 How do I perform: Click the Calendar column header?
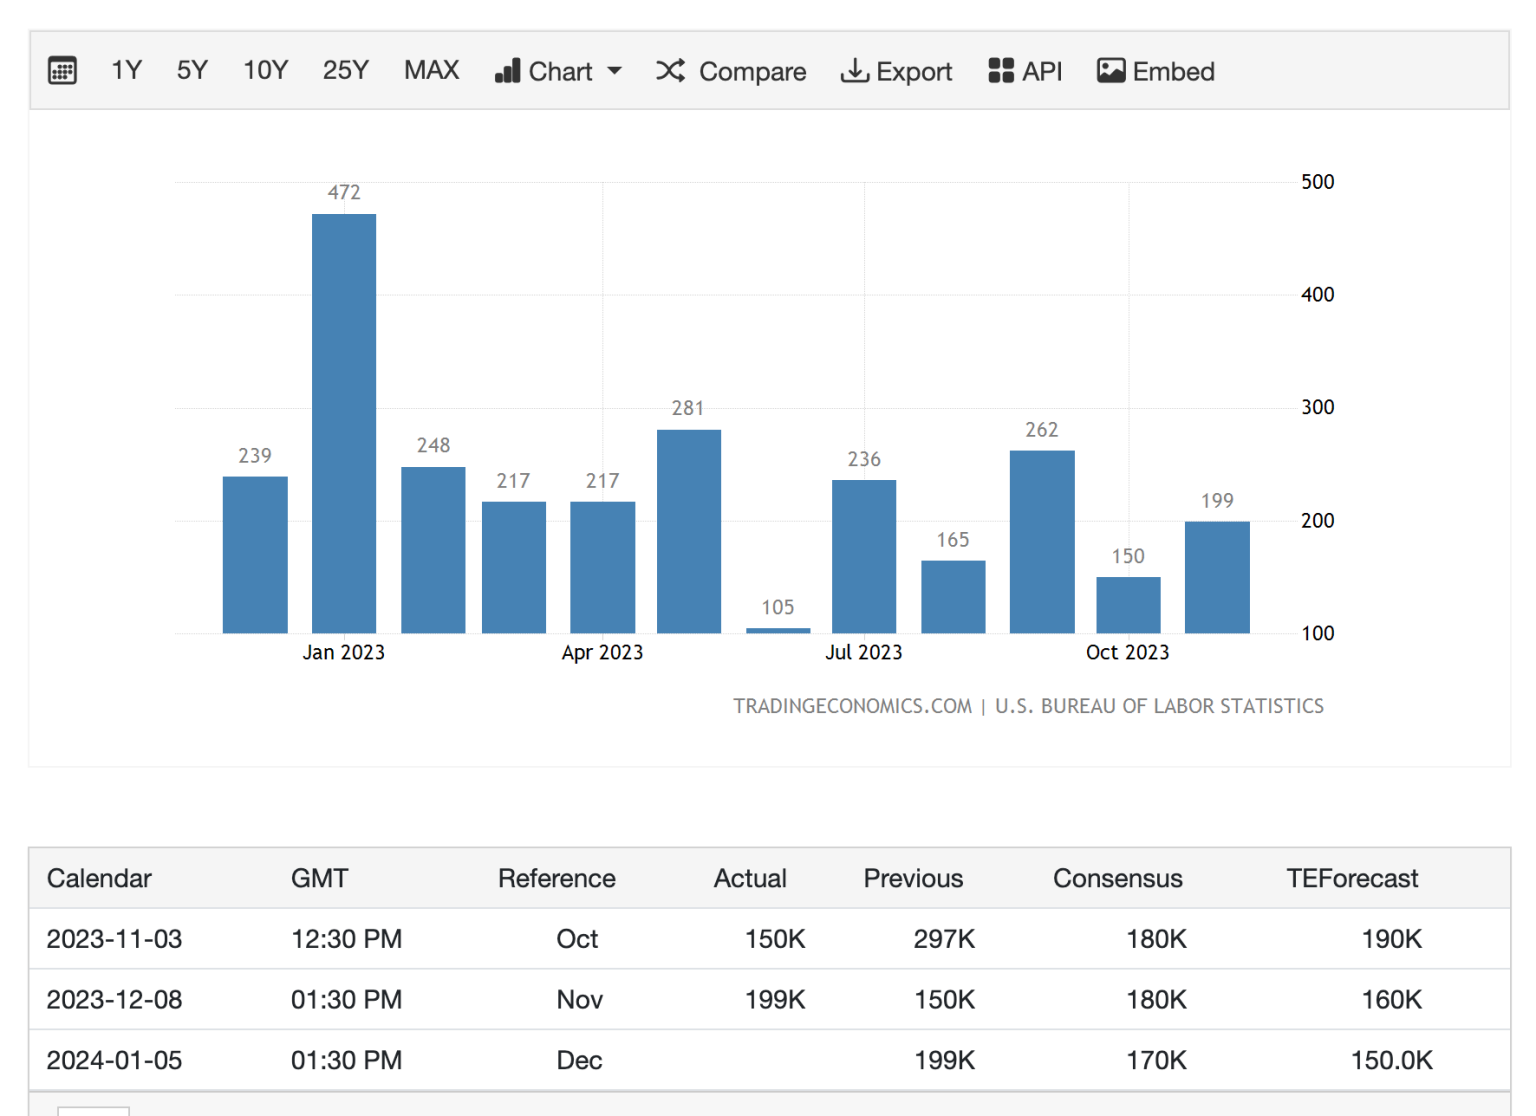pos(99,878)
